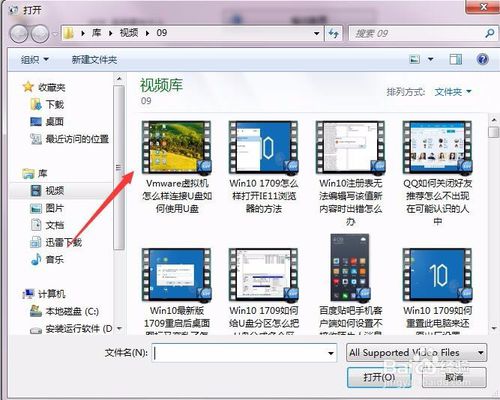
Task: Click the file list scroll down arrow
Action: click(494, 328)
